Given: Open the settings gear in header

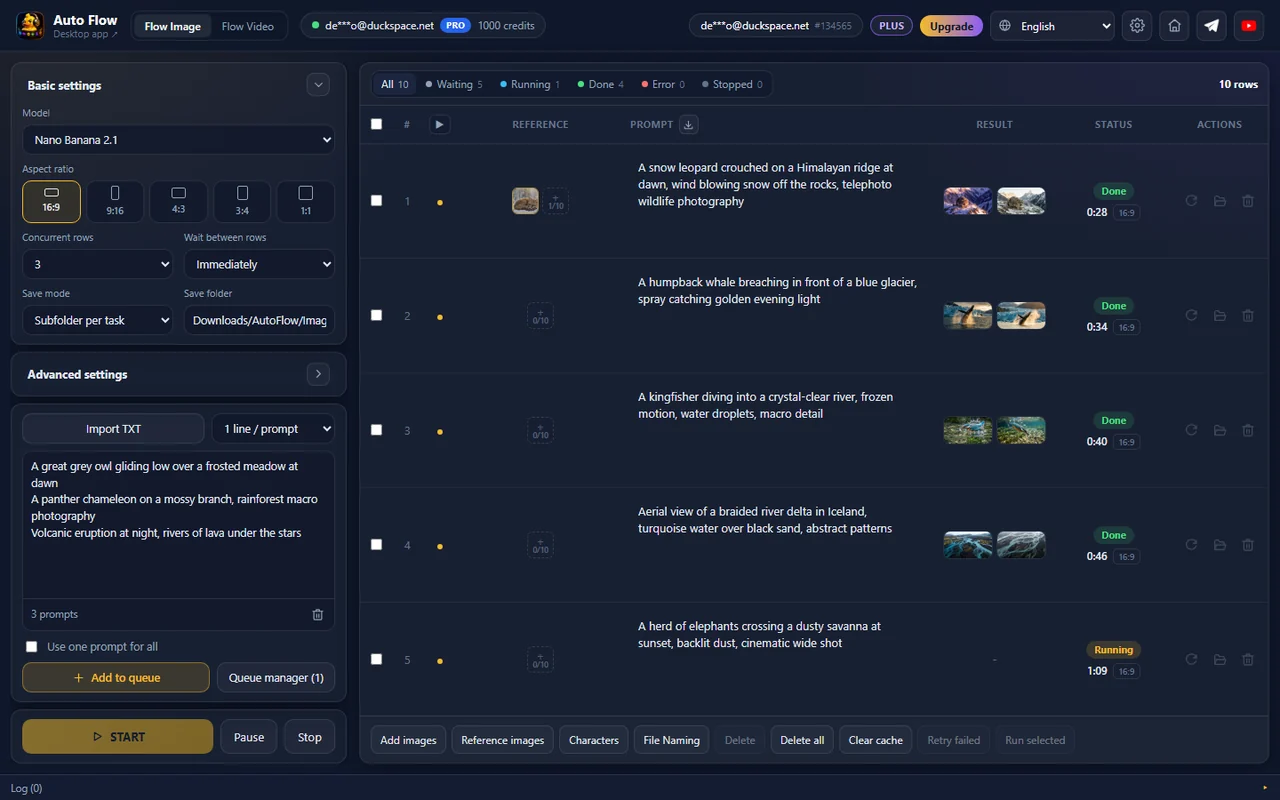Looking at the screenshot, I should 1137,26.
